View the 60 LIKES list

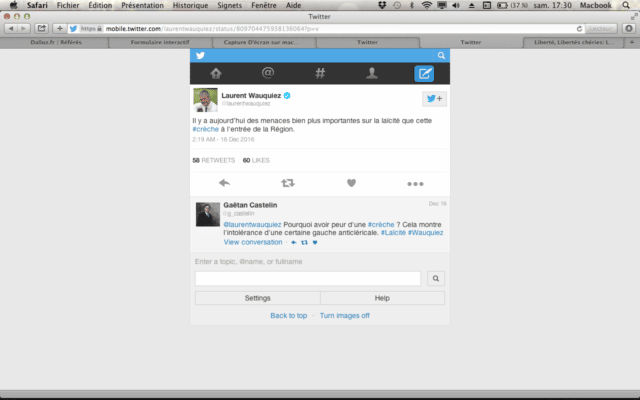pyautogui.click(x=256, y=160)
